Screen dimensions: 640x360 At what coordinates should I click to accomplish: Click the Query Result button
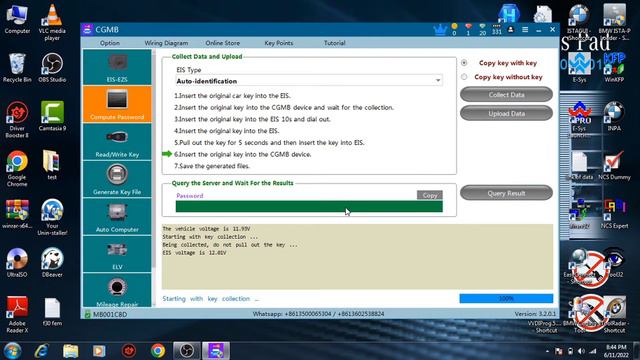click(x=506, y=193)
